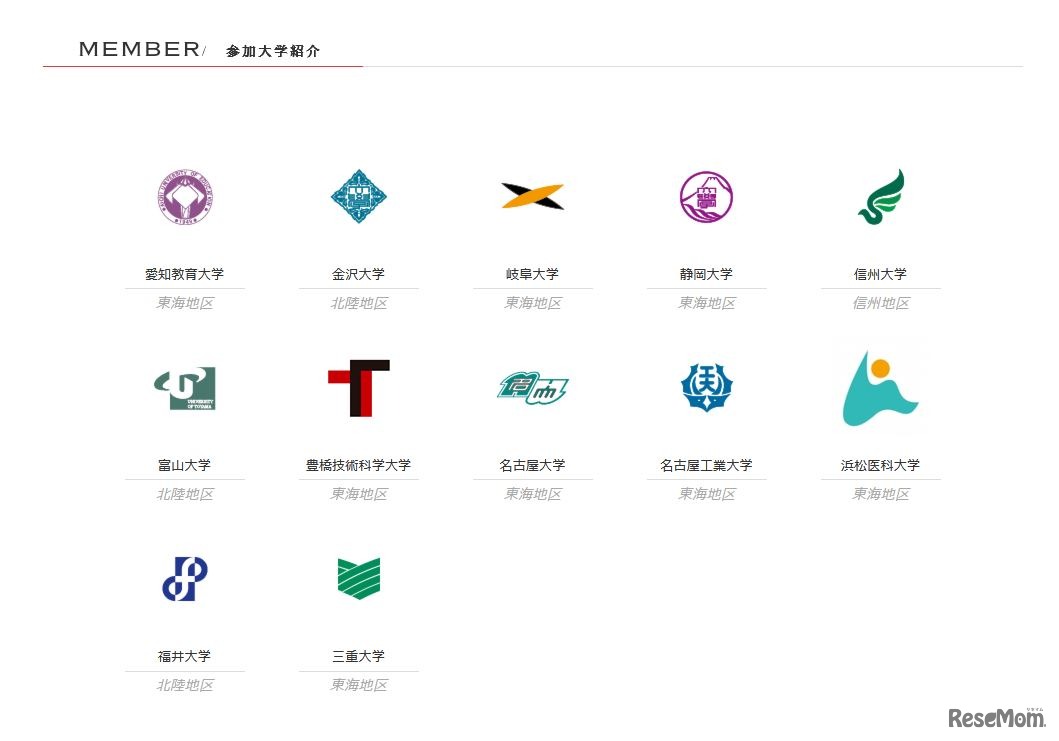Select the 浜松医科大学 link
The height and width of the screenshot is (741, 1059).
coord(880,464)
